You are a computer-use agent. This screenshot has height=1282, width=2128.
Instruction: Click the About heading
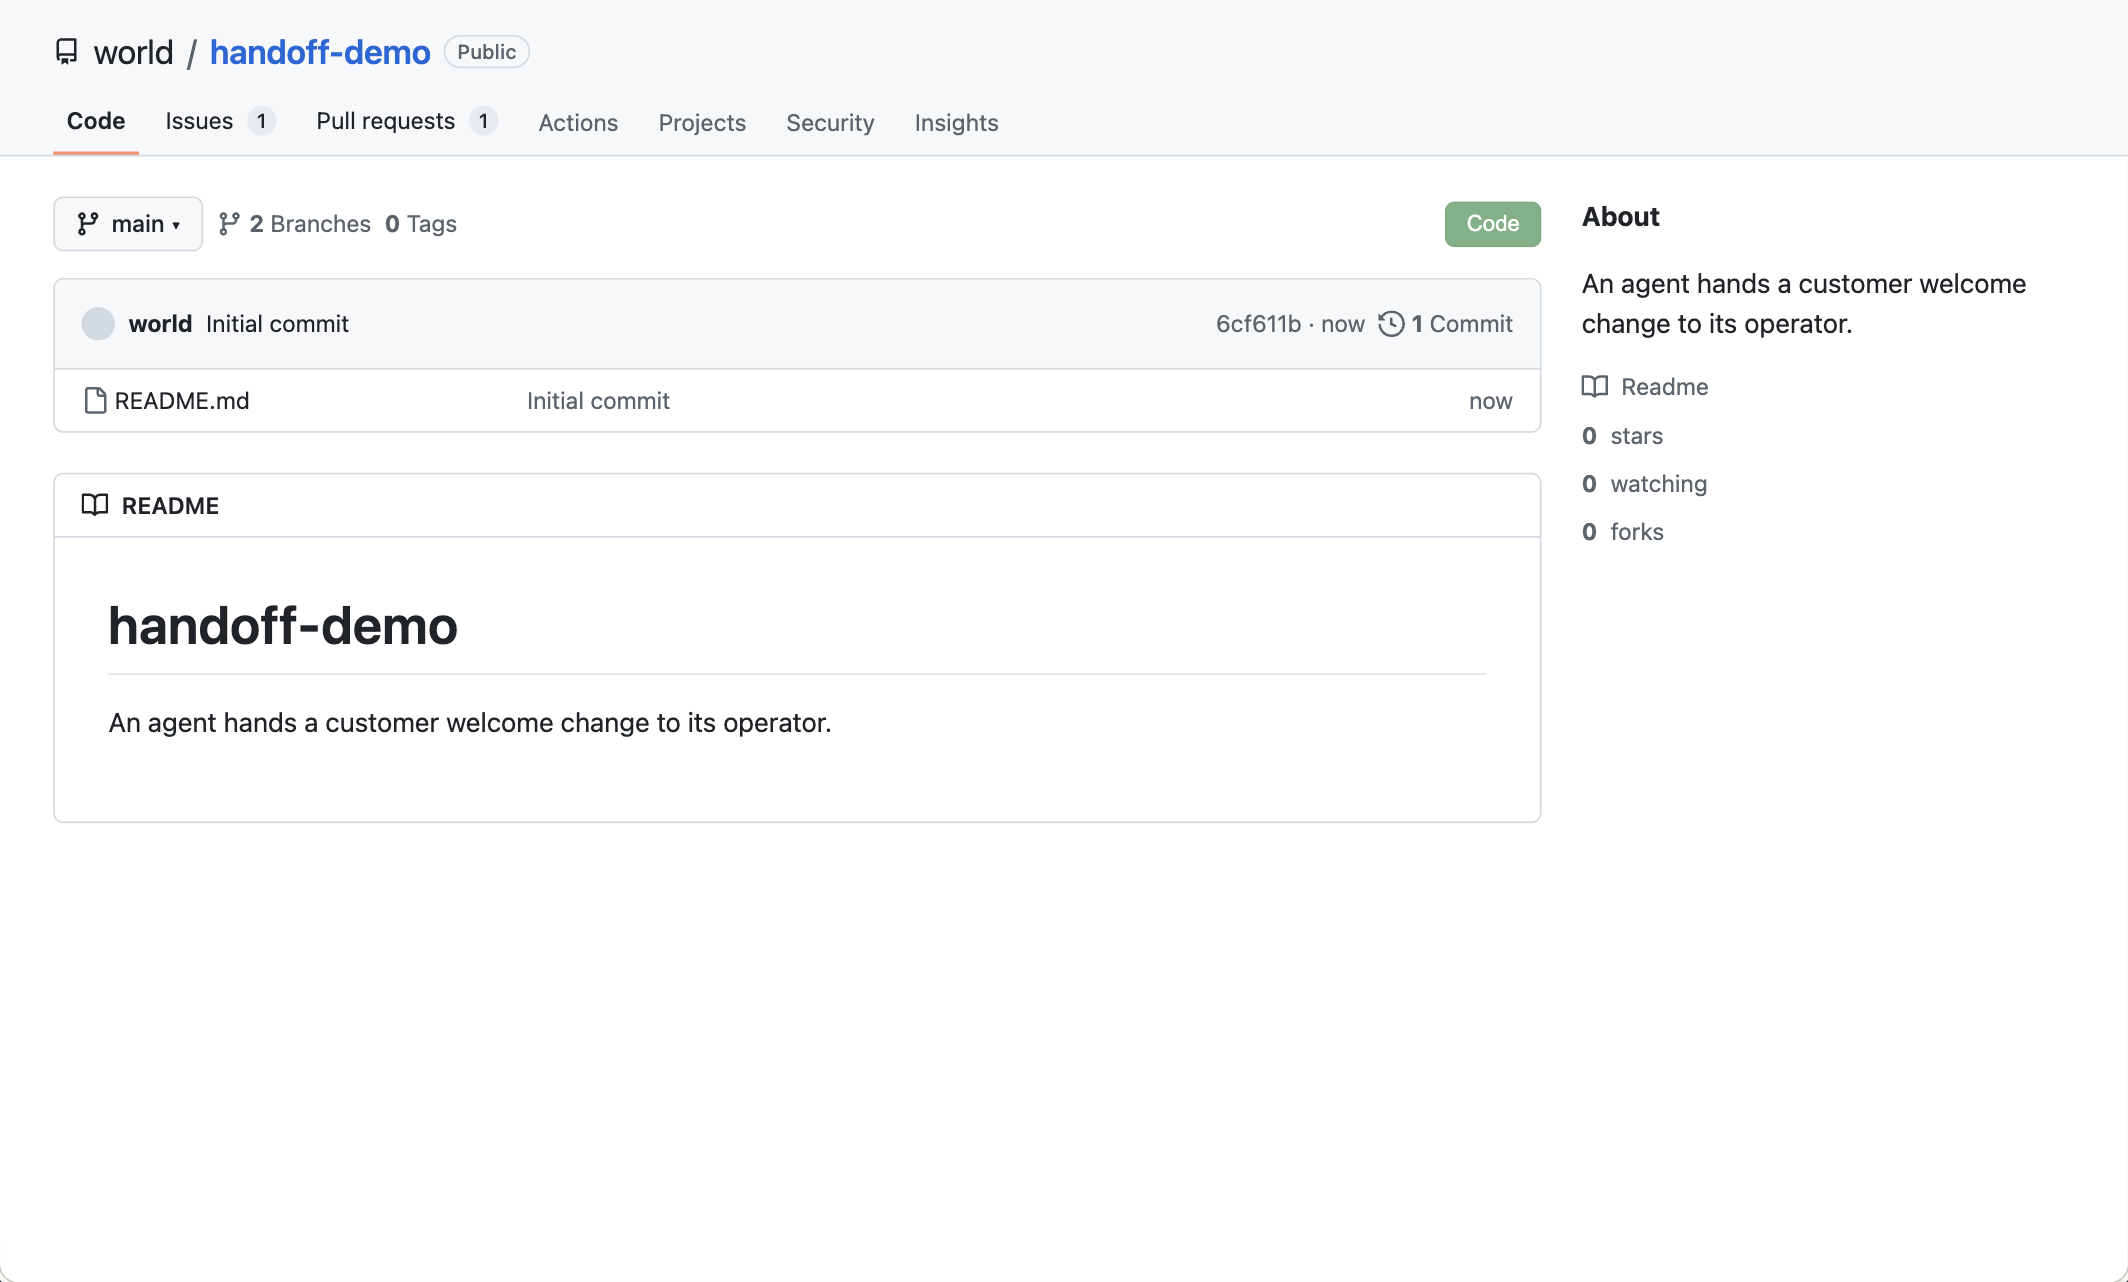1620,217
